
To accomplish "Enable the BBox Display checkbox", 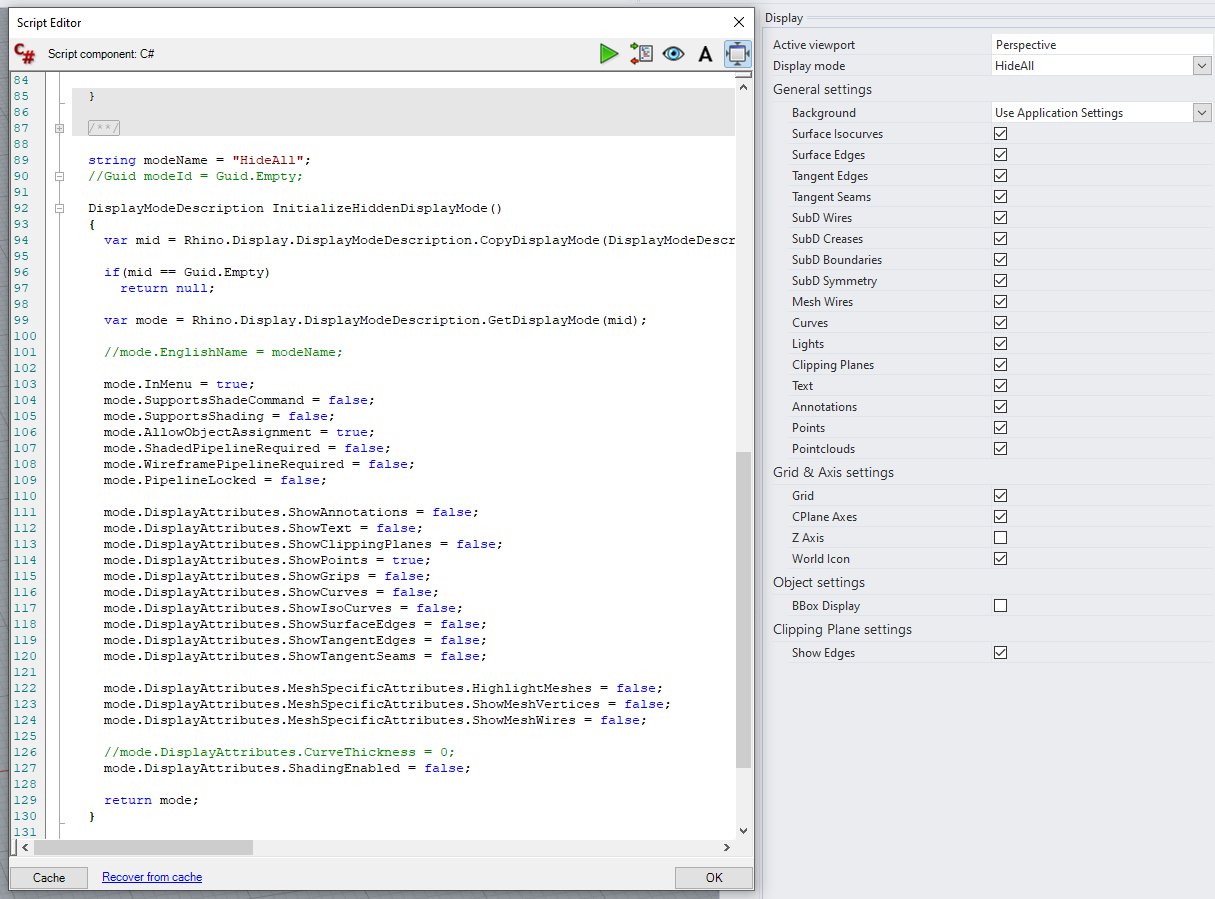I will tap(1000, 606).
